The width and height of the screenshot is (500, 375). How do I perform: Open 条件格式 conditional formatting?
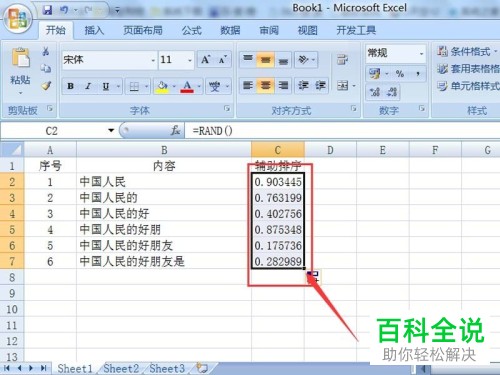(468, 51)
